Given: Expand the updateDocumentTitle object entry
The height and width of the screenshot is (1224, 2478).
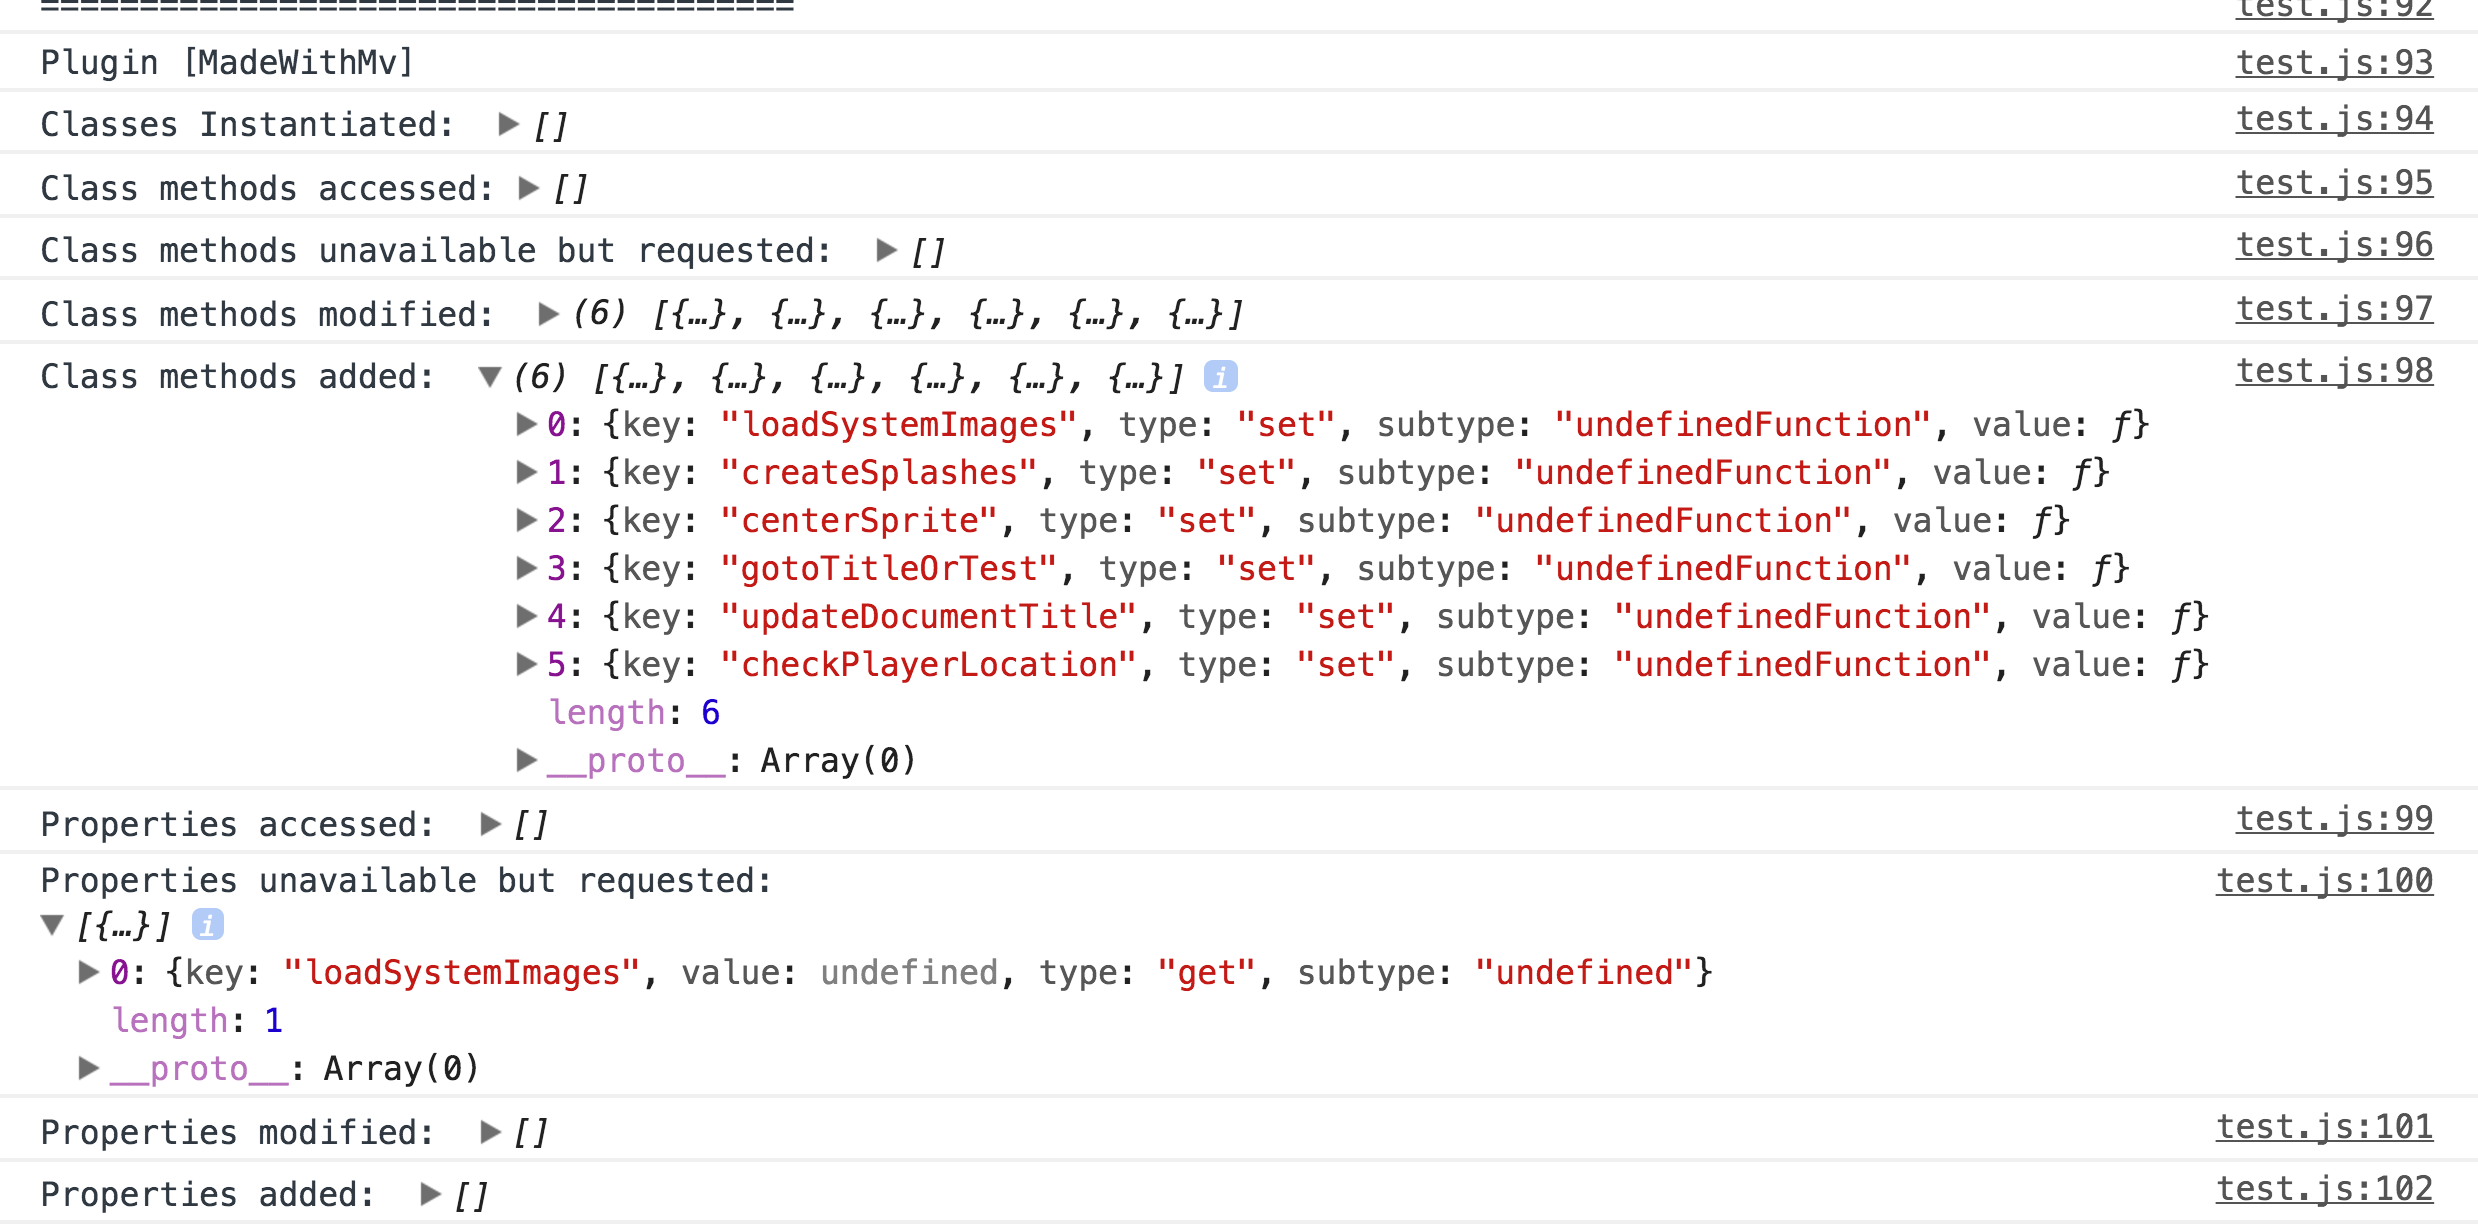Looking at the screenshot, I should click(x=526, y=616).
